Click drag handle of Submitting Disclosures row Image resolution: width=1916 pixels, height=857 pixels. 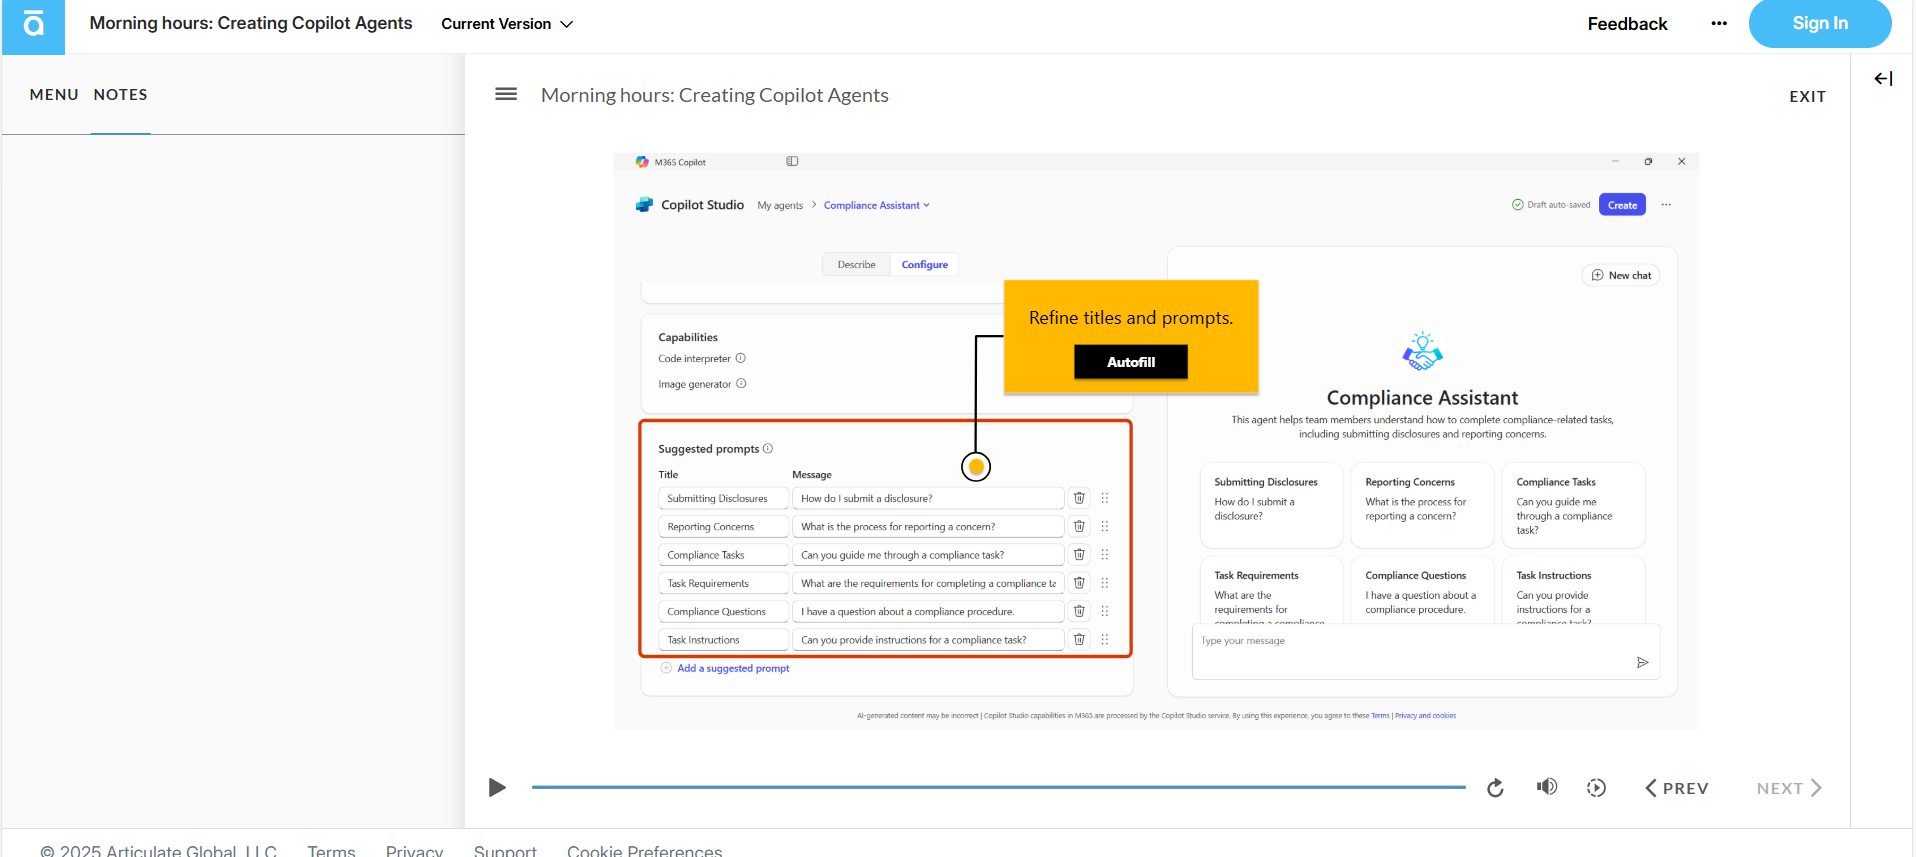[x=1105, y=498]
